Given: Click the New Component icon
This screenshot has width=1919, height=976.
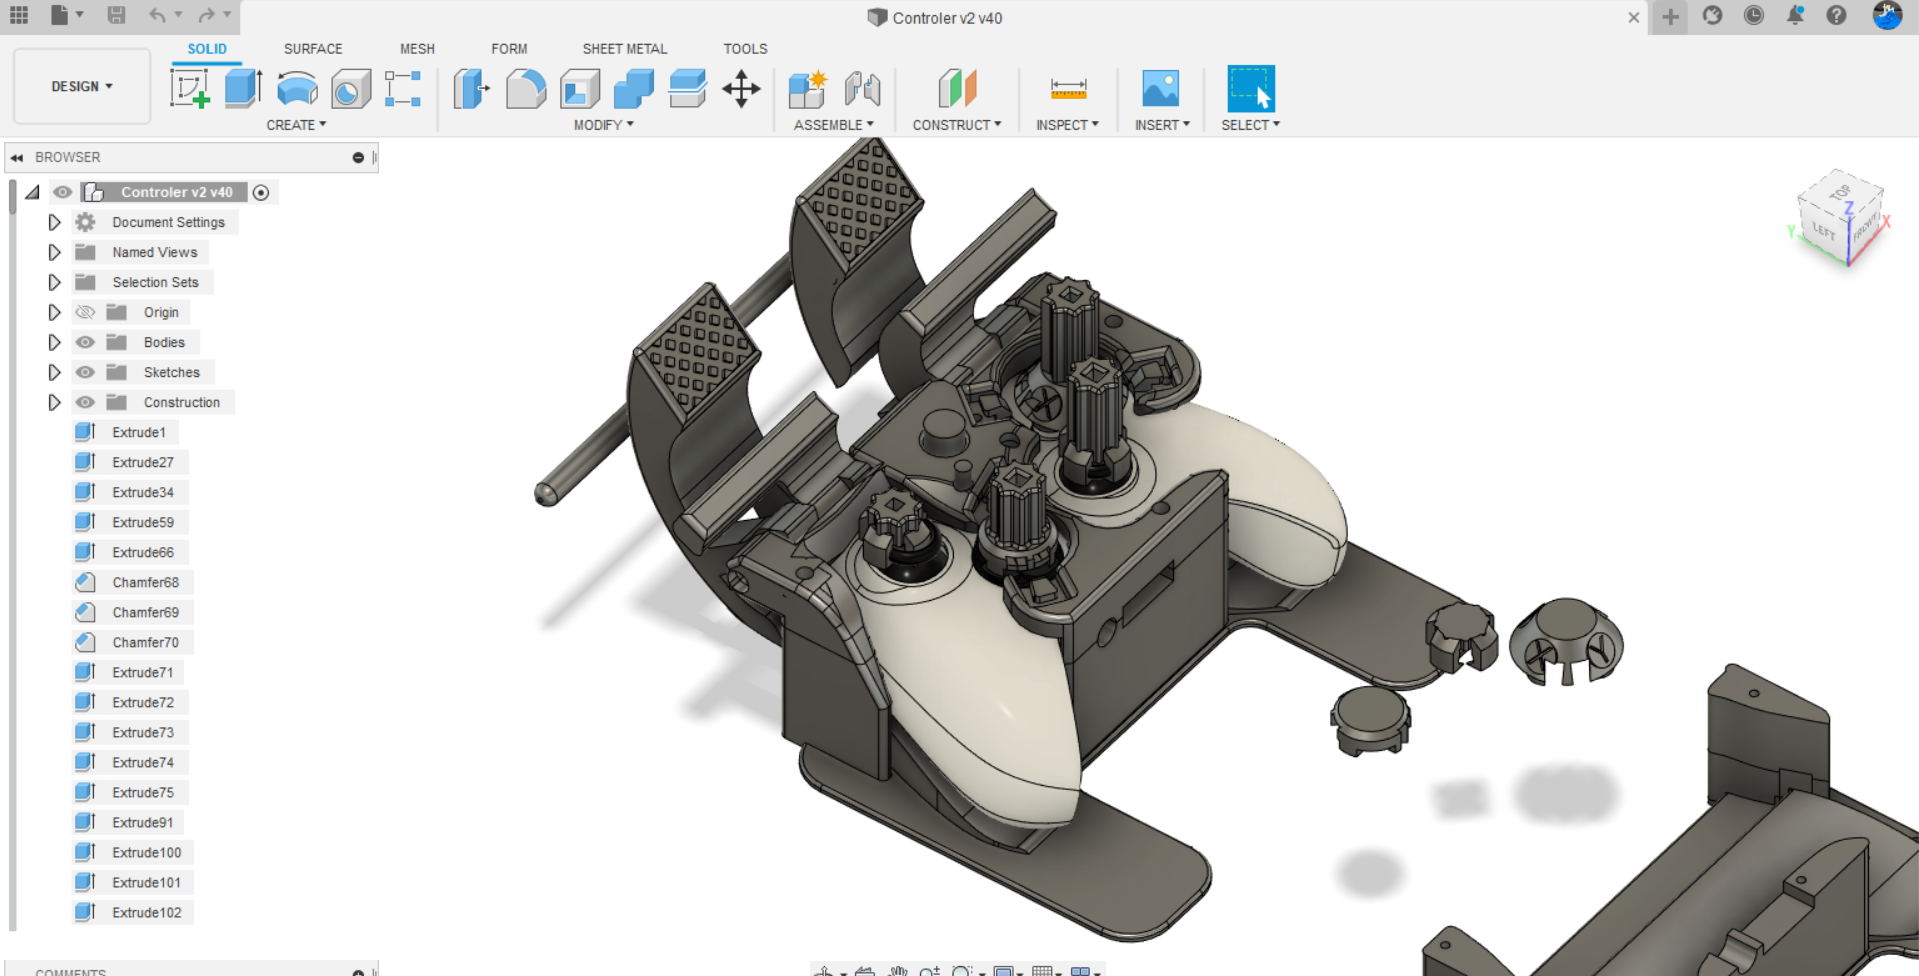Looking at the screenshot, I should (x=807, y=88).
